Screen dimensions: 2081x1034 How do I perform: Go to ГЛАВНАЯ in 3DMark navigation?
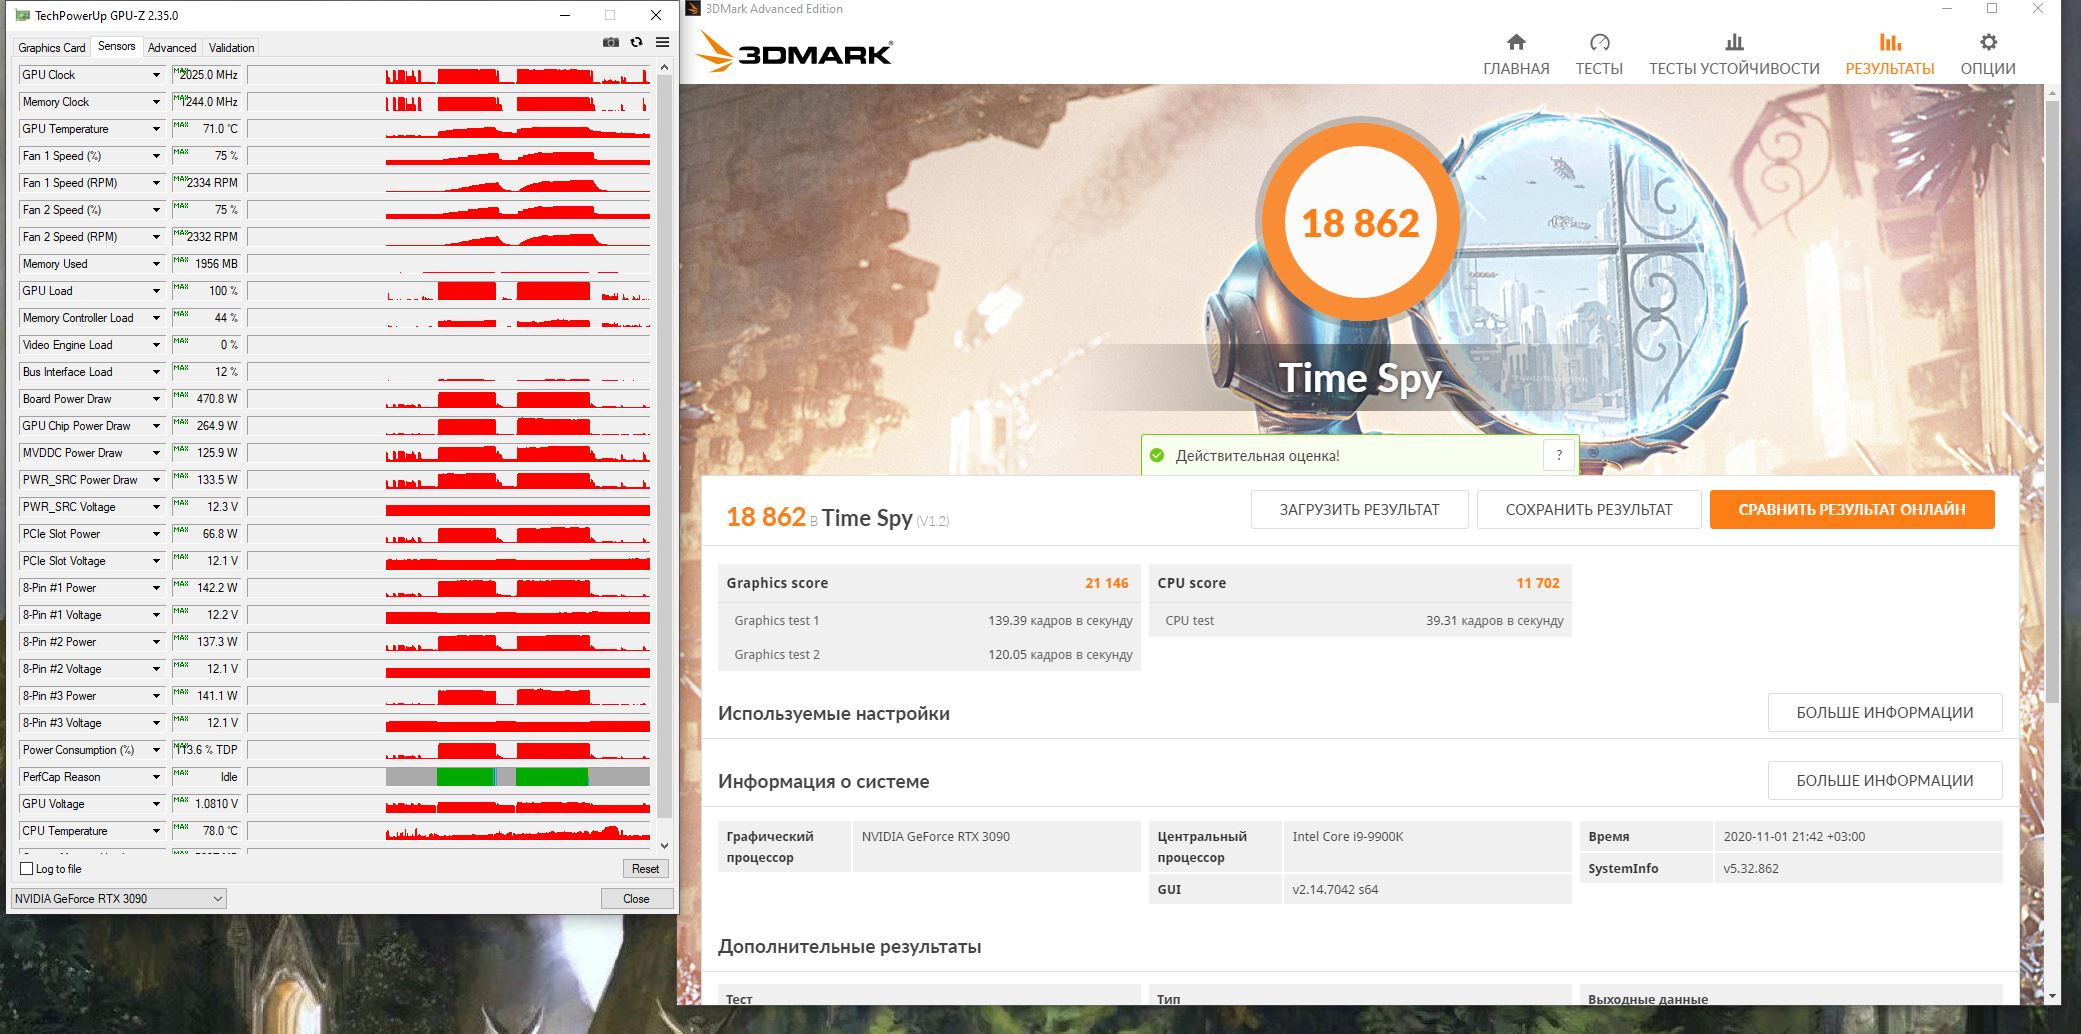1516,69
